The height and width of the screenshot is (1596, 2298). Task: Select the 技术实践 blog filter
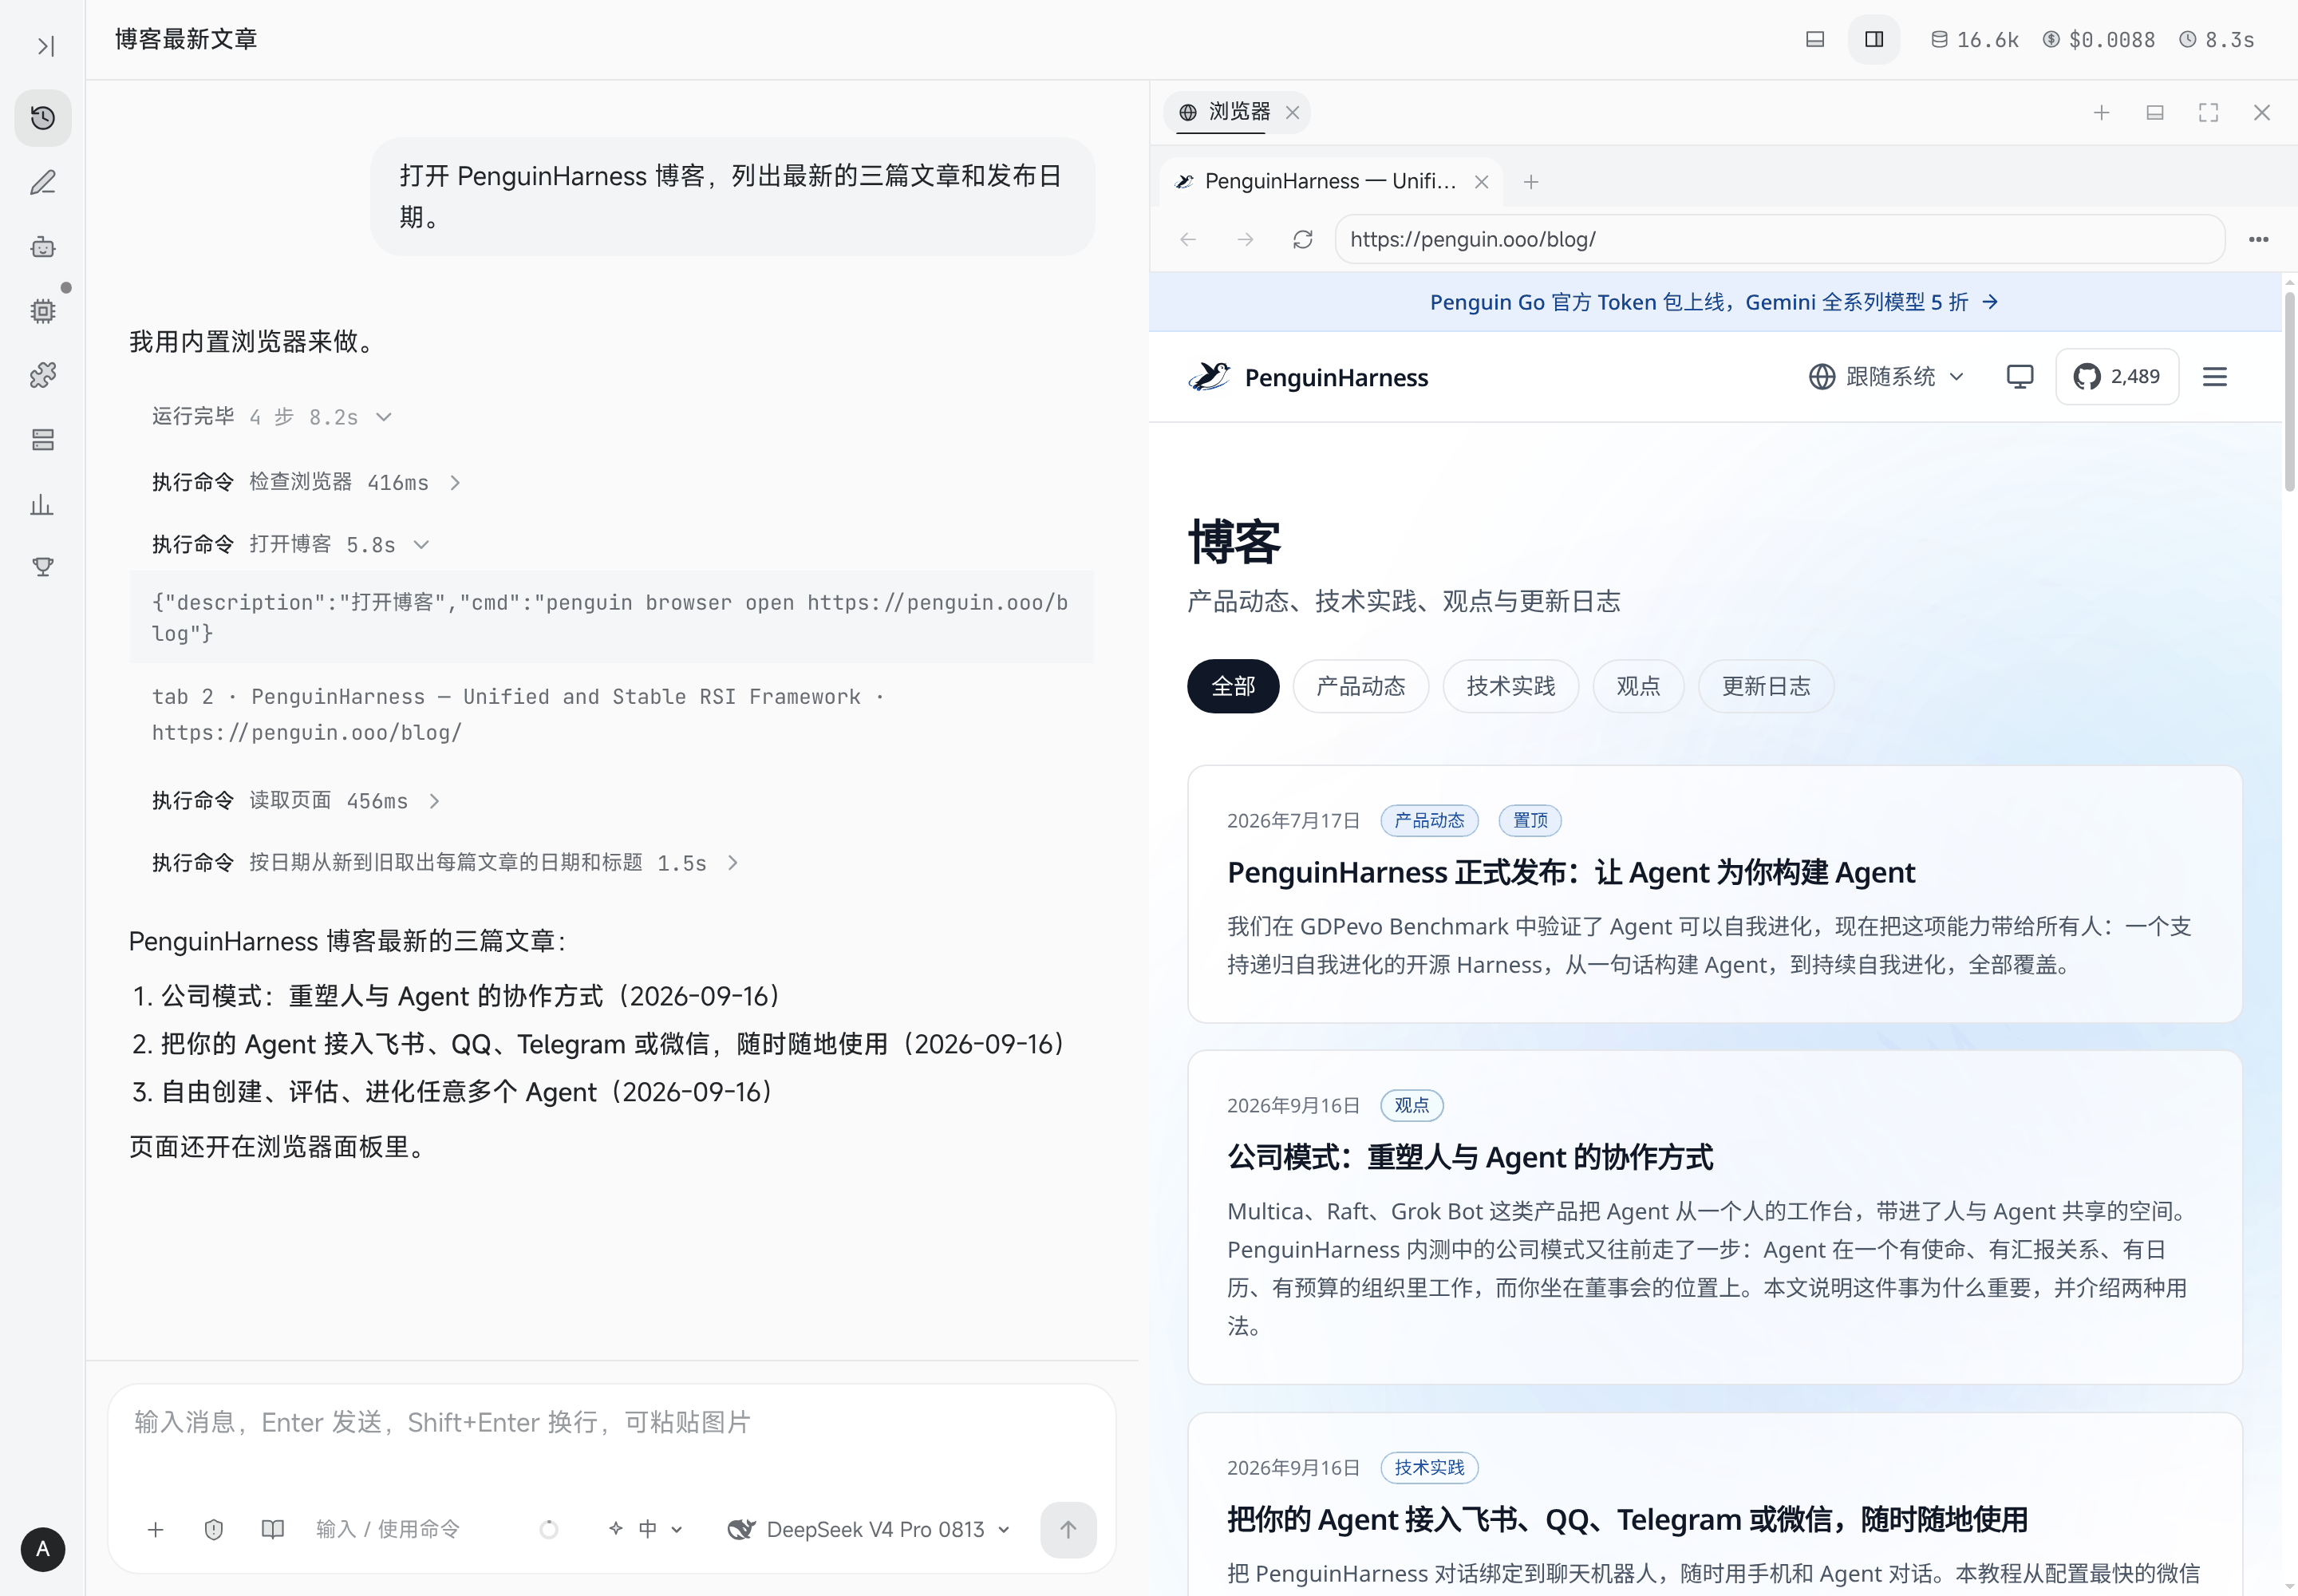(1510, 686)
